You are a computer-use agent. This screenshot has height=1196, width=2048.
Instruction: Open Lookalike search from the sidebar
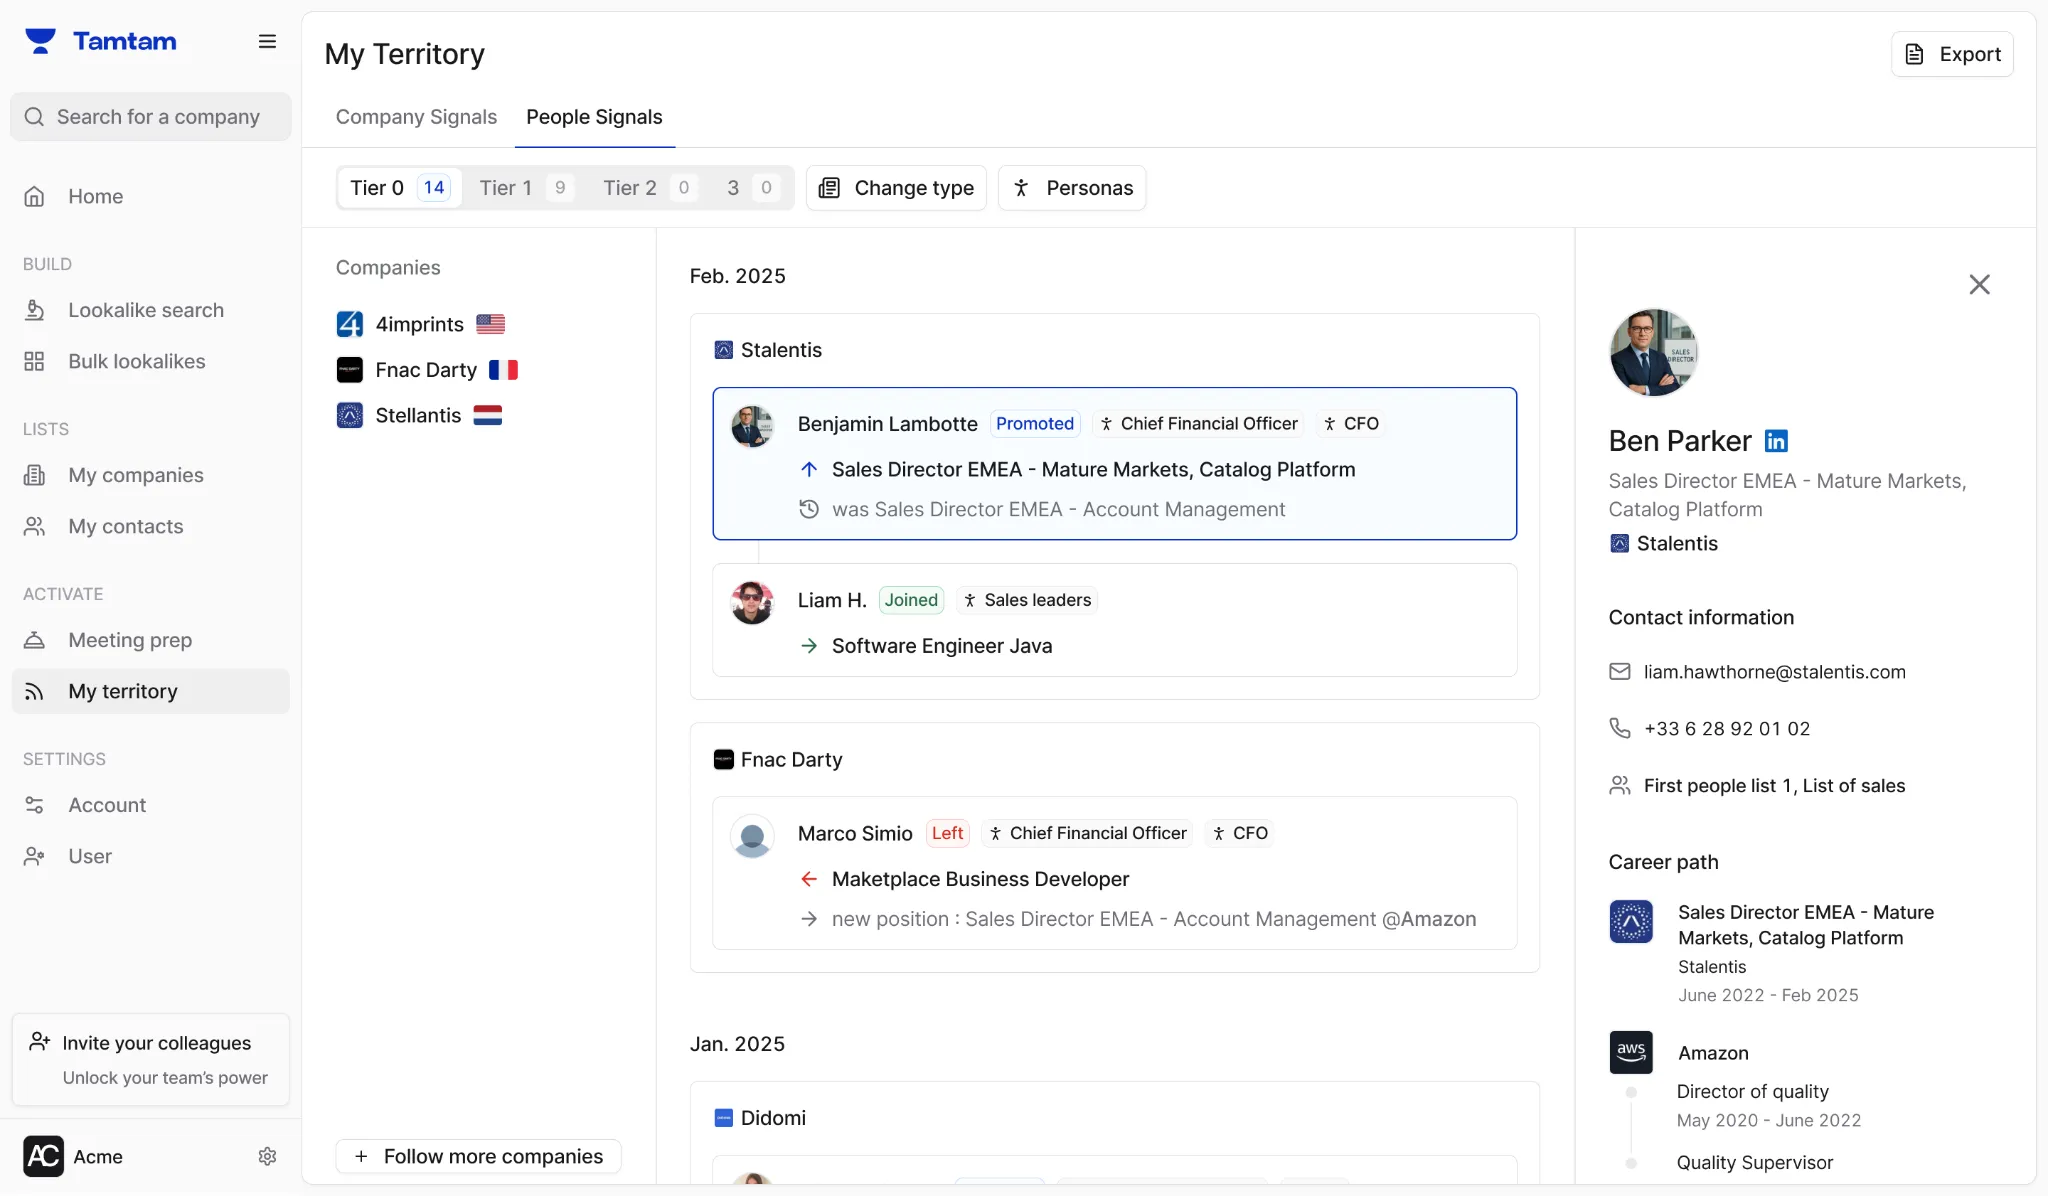point(145,310)
